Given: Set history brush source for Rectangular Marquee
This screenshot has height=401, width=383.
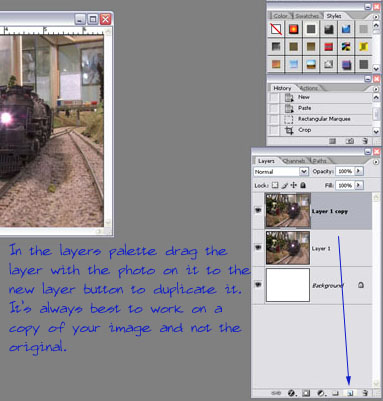Looking at the screenshot, I should (274, 119).
